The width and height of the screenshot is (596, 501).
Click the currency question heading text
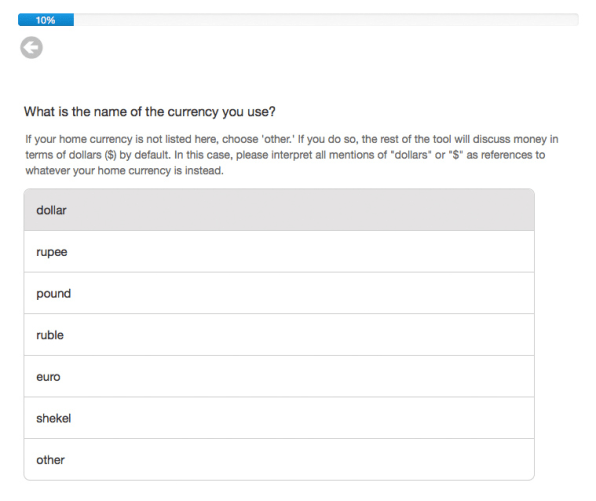pos(150,112)
